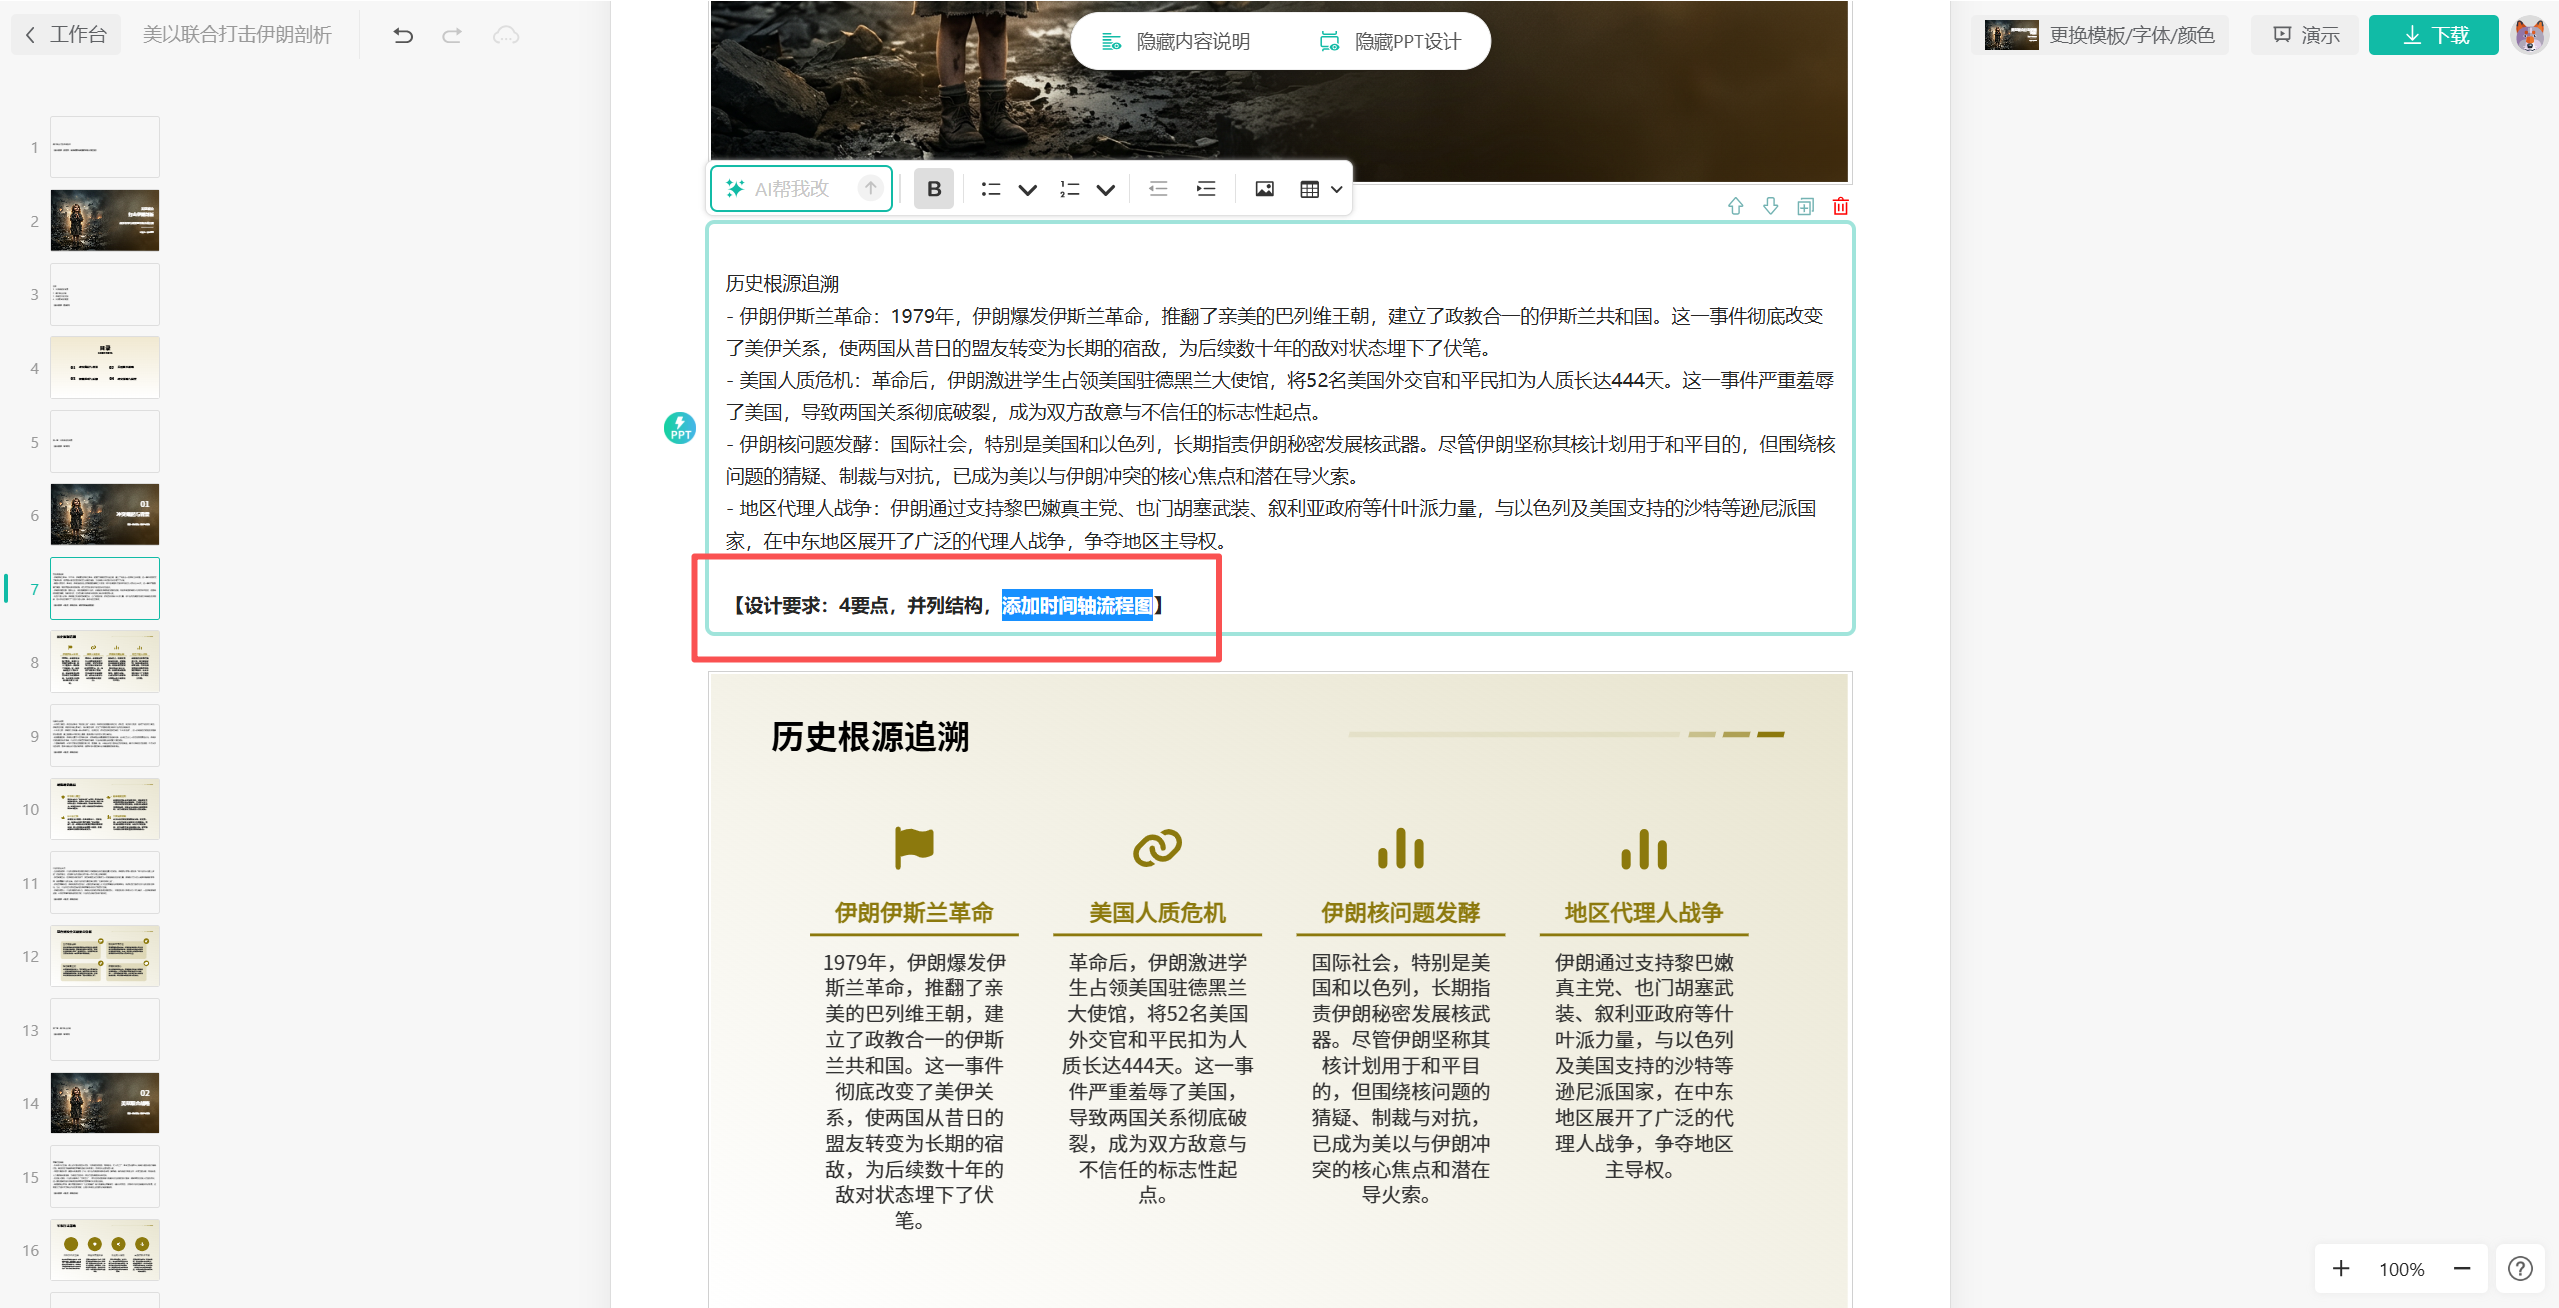Insert an image via picture icon
This screenshot has width=2559, height=1308.
tap(1264, 189)
